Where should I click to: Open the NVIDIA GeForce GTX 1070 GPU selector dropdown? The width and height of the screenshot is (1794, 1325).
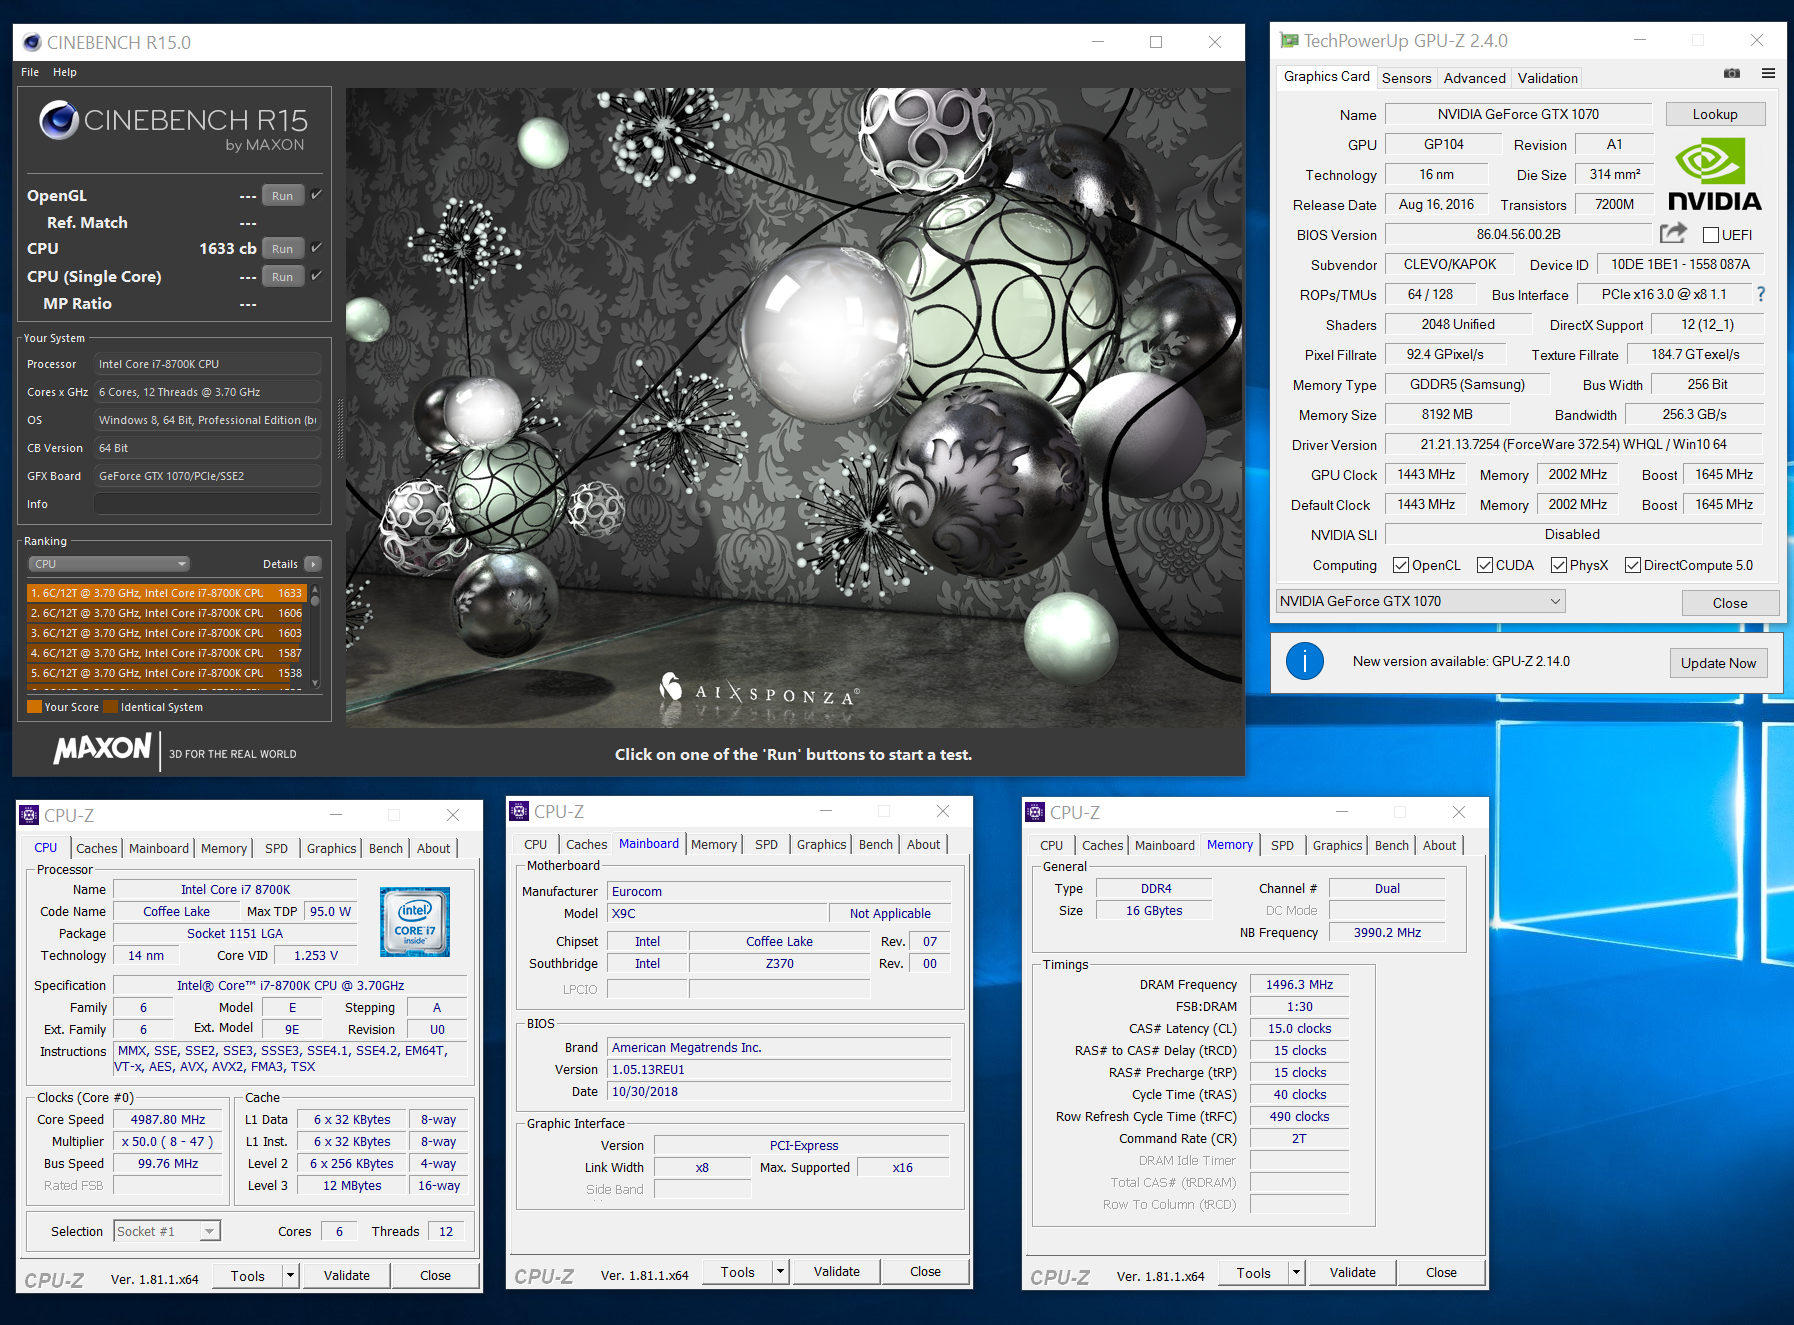tap(1420, 601)
